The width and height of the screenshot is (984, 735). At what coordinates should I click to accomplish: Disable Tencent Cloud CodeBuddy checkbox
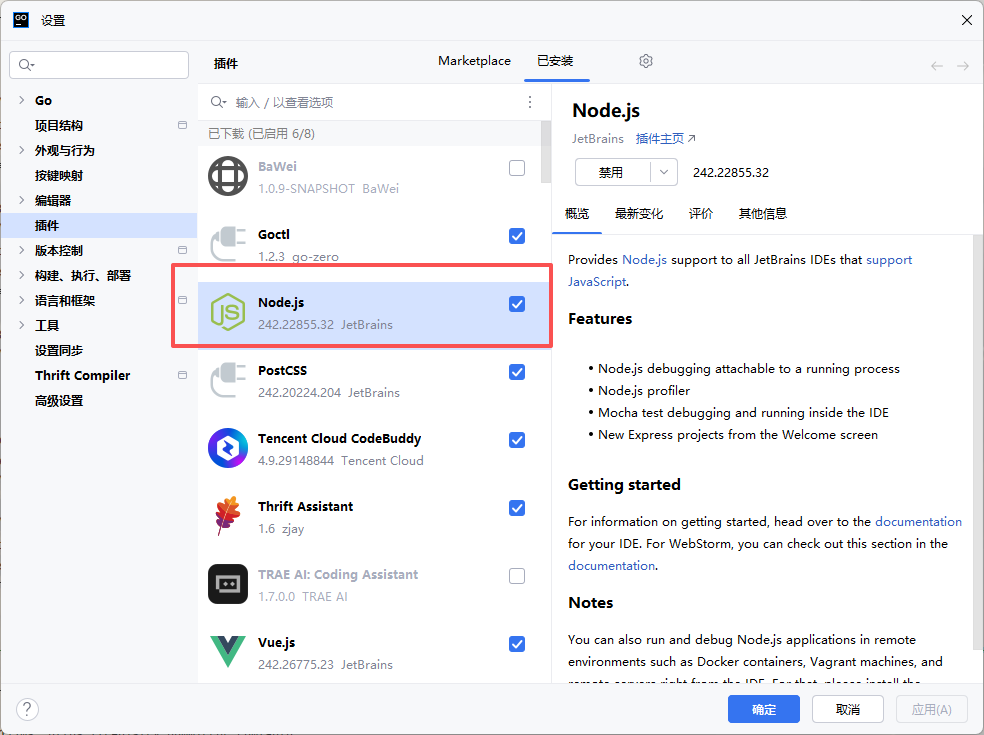point(517,440)
